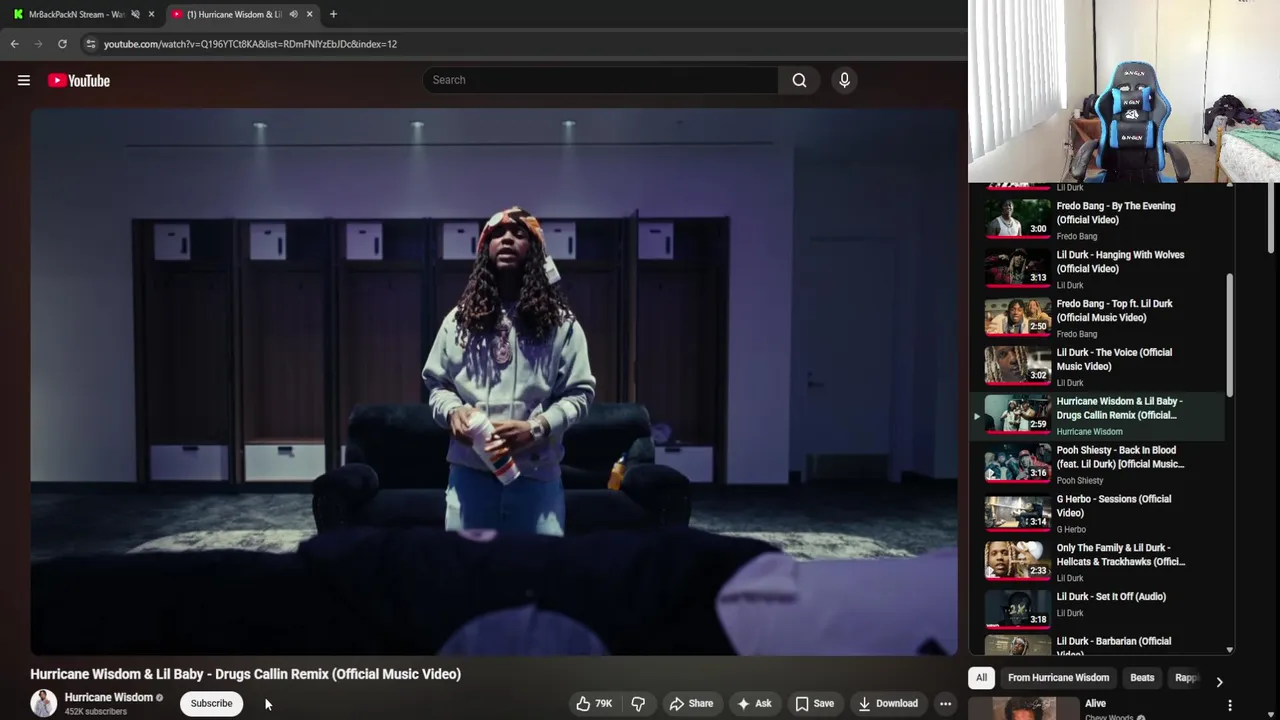
Task: Open a new browser tab with the plus icon
Action: (x=333, y=14)
